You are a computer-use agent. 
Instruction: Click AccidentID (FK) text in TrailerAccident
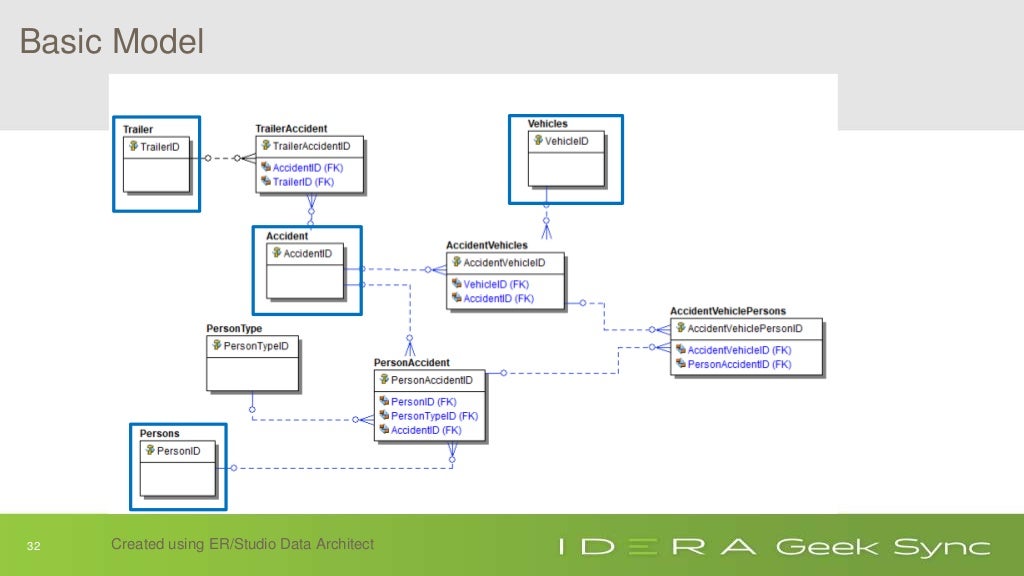tap(308, 168)
